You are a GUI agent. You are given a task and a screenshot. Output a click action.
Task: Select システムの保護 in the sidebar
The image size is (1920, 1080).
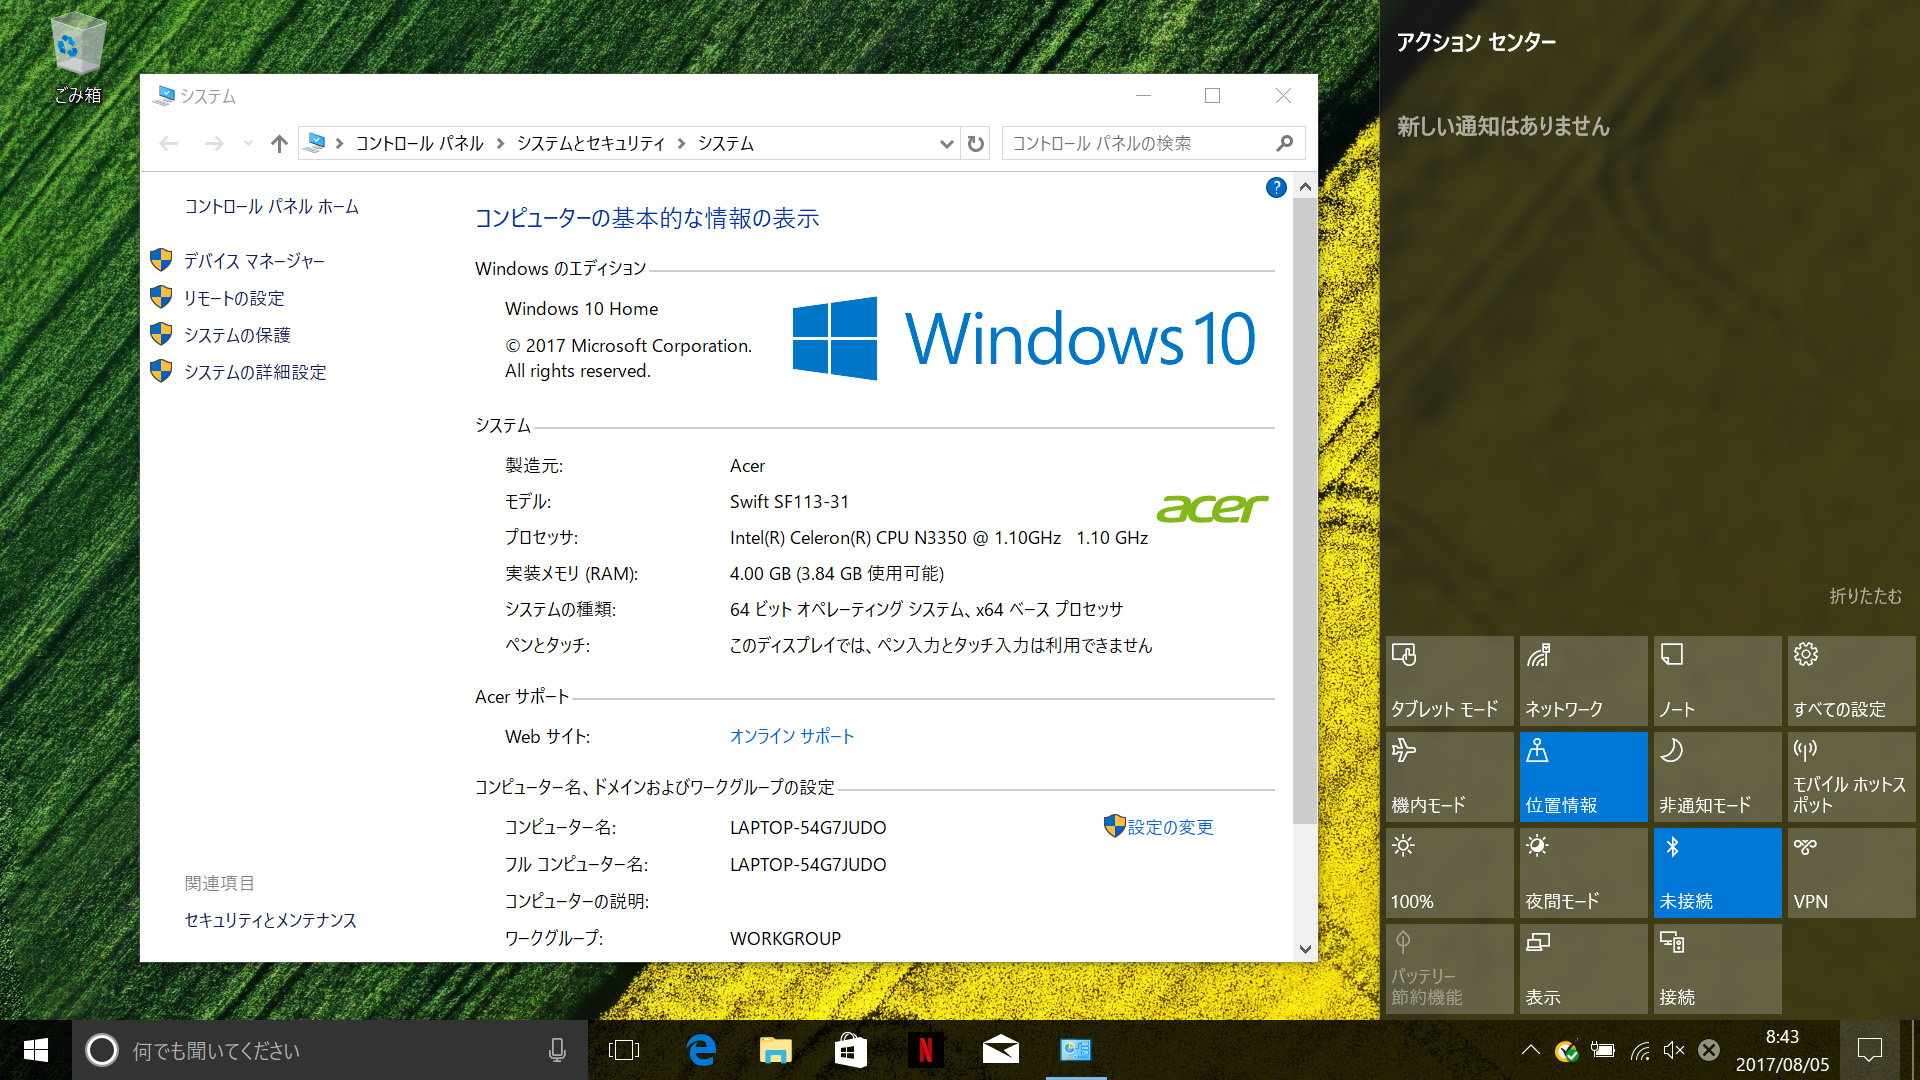pos(237,334)
